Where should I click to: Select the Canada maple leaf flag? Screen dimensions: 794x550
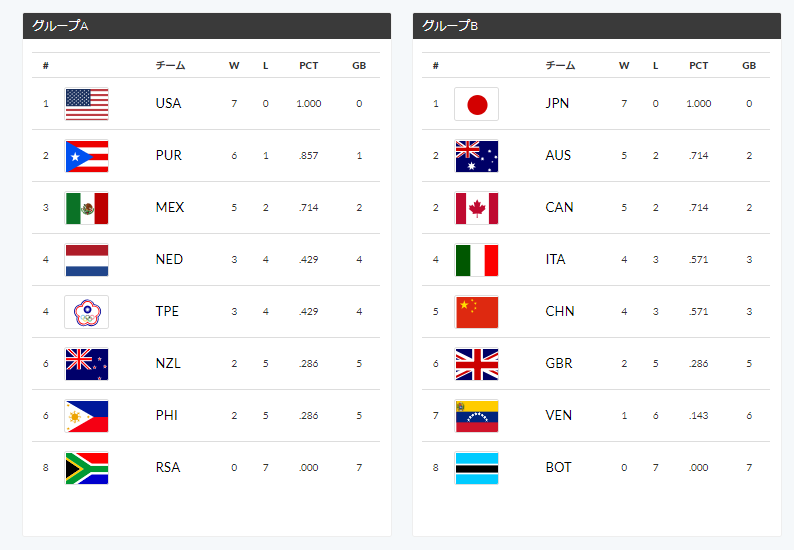pyautogui.click(x=477, y=208)
